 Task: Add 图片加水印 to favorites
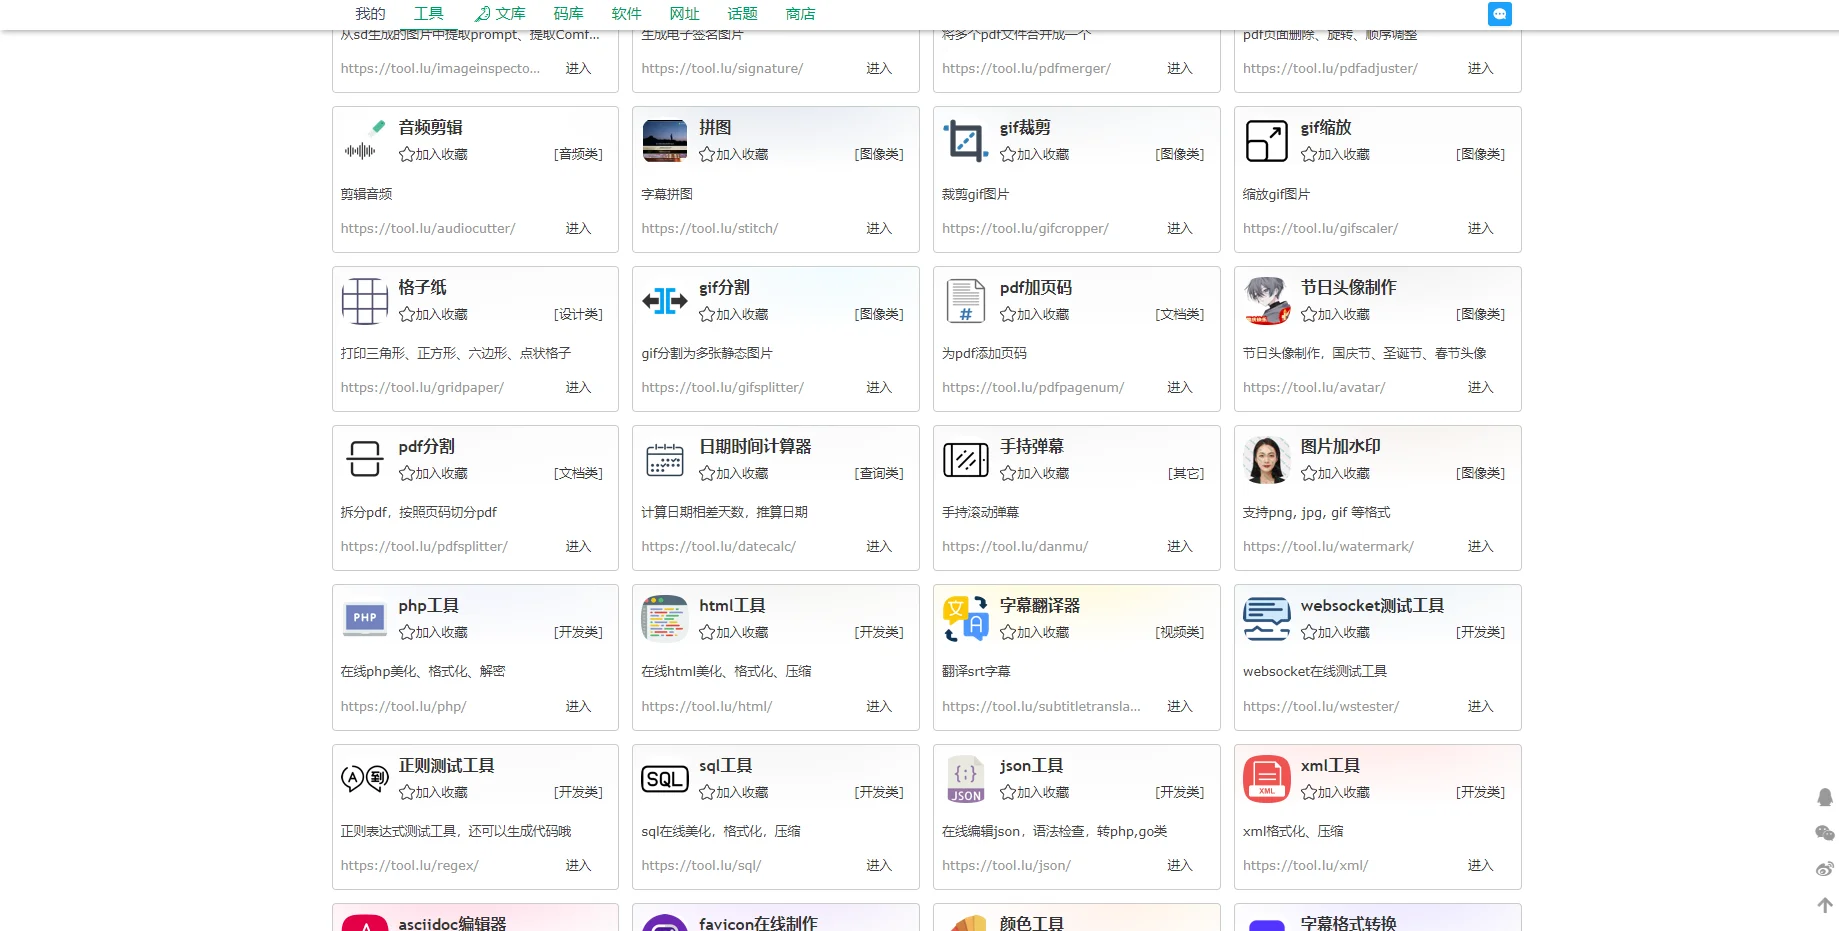[1336, 473]
